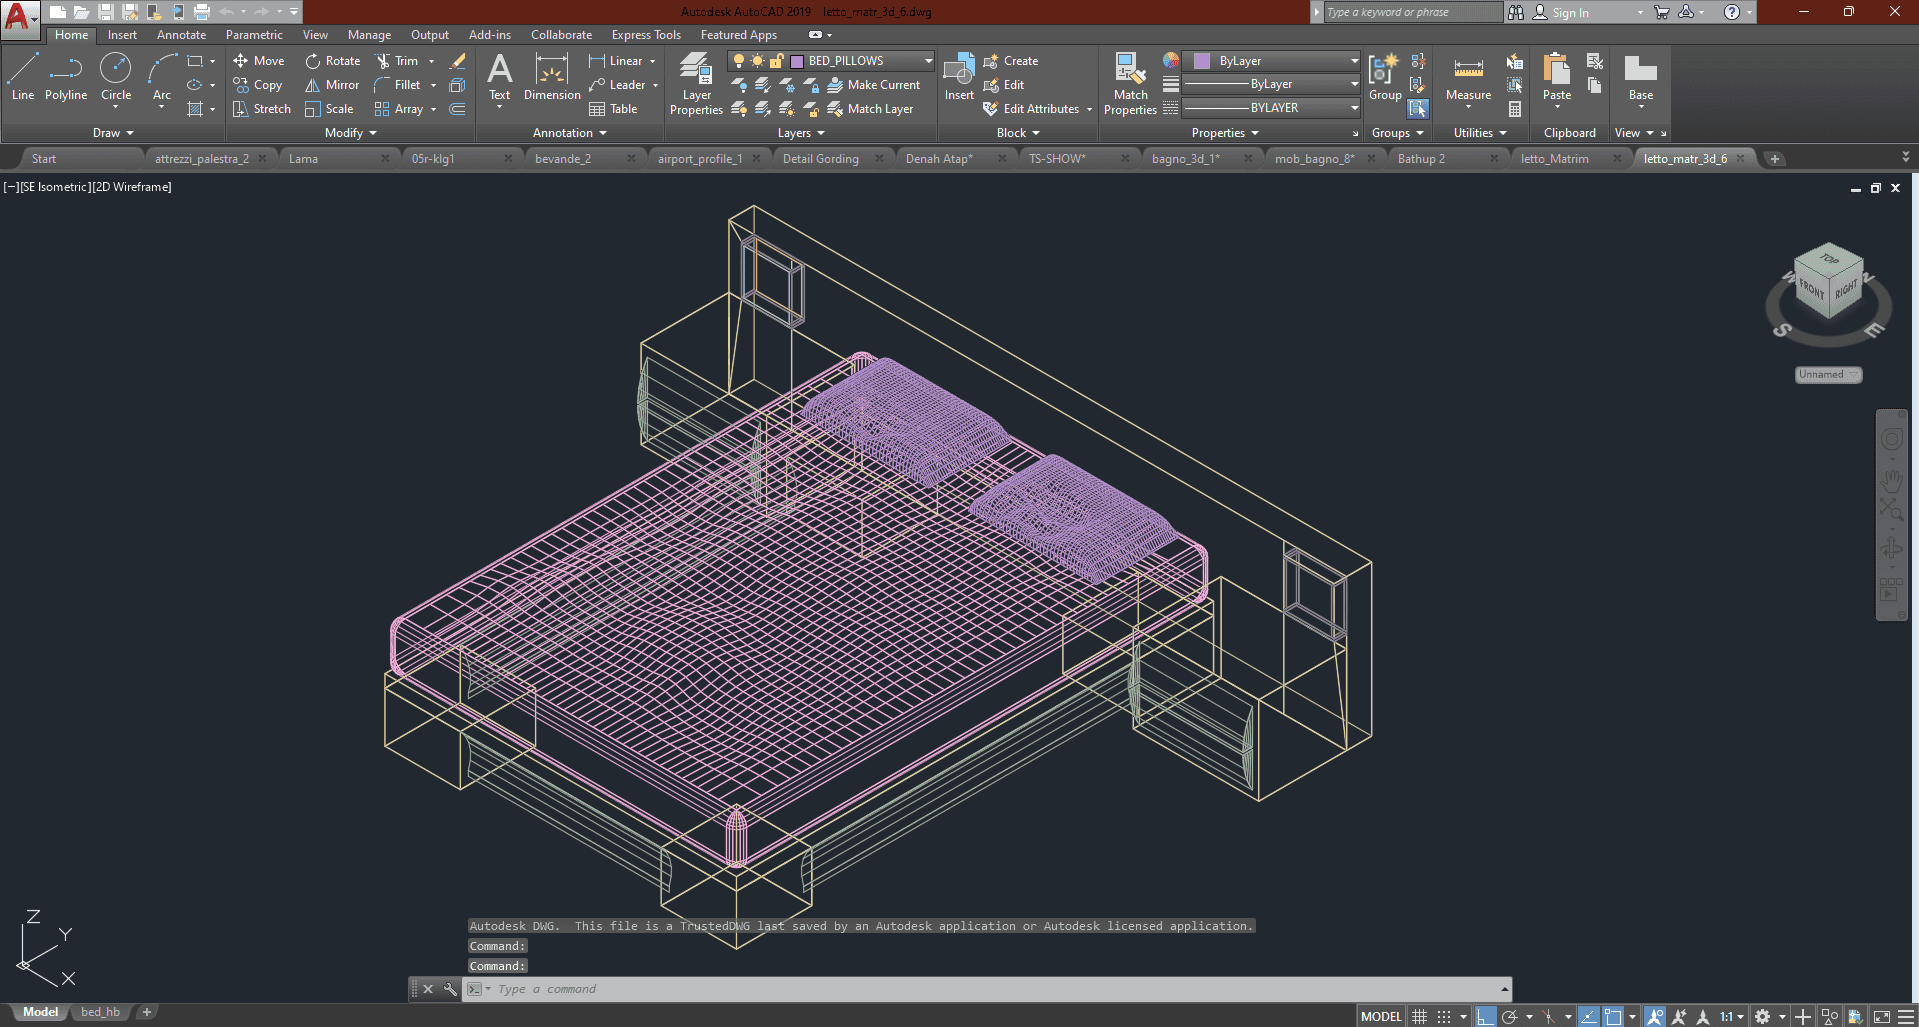Open the Quick Calculator icon
Screen dimensions: 1919x1027
pyautogui.click(x=1515, y=109)
